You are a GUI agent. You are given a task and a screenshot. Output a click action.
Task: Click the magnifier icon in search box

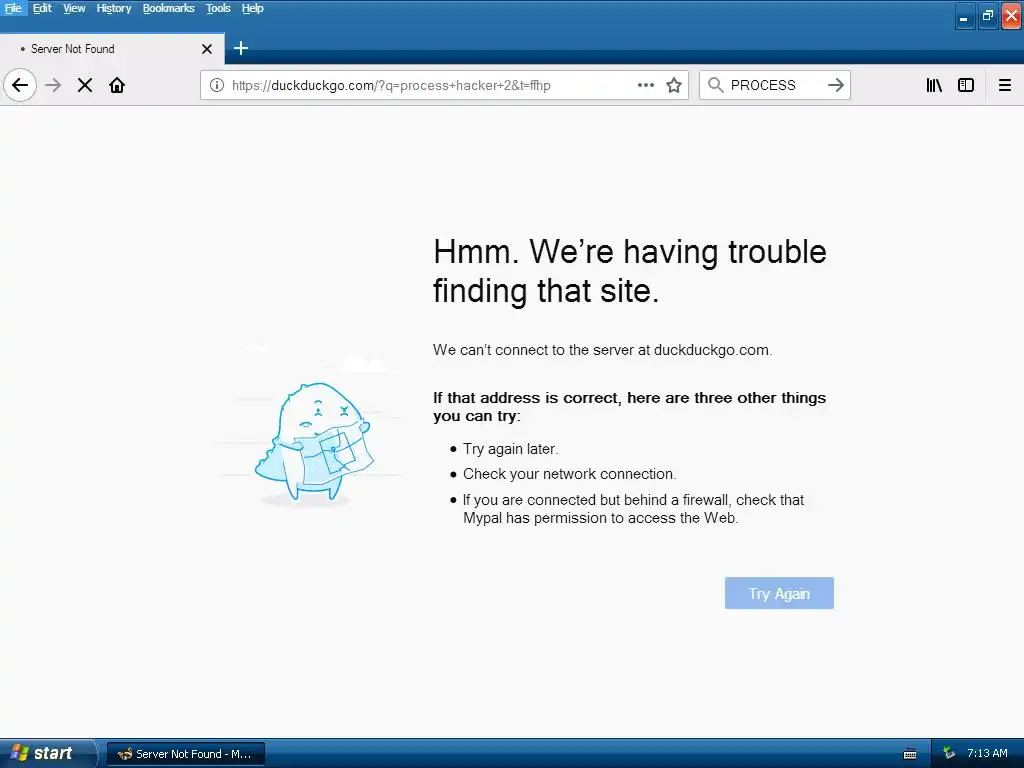(x=716, y=85)
